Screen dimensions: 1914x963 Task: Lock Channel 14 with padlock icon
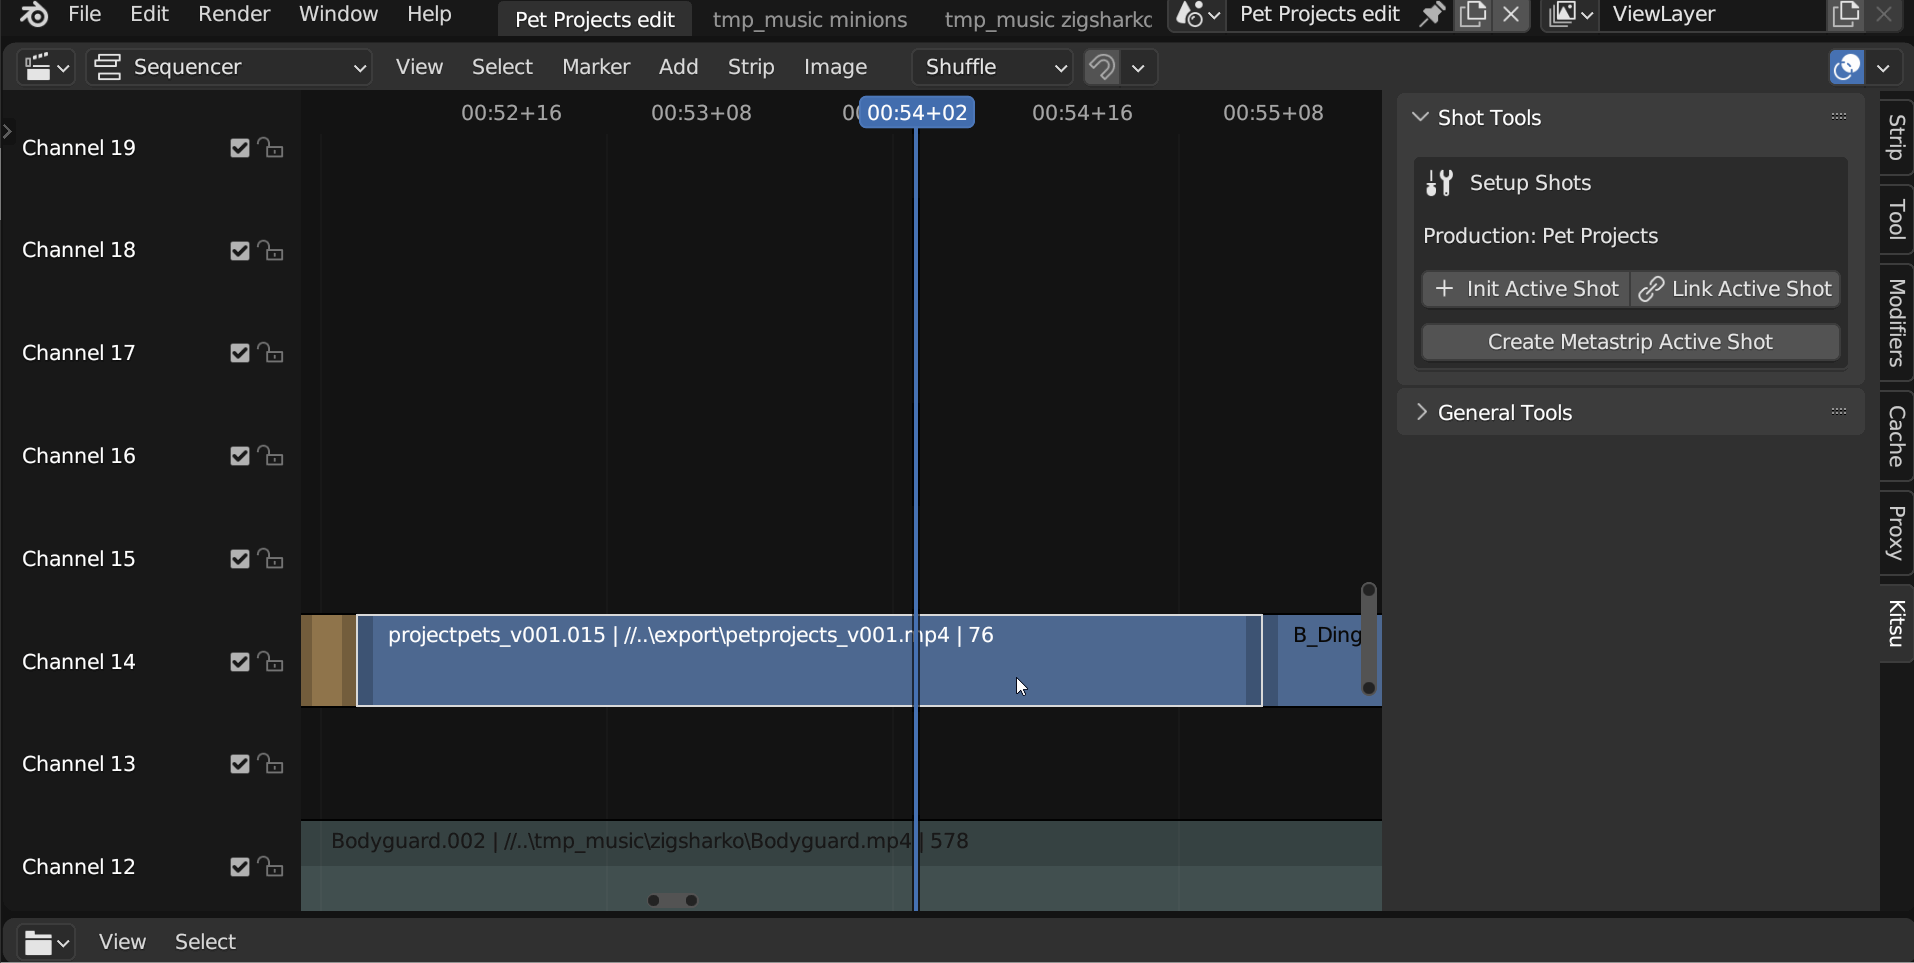[270, 662]
